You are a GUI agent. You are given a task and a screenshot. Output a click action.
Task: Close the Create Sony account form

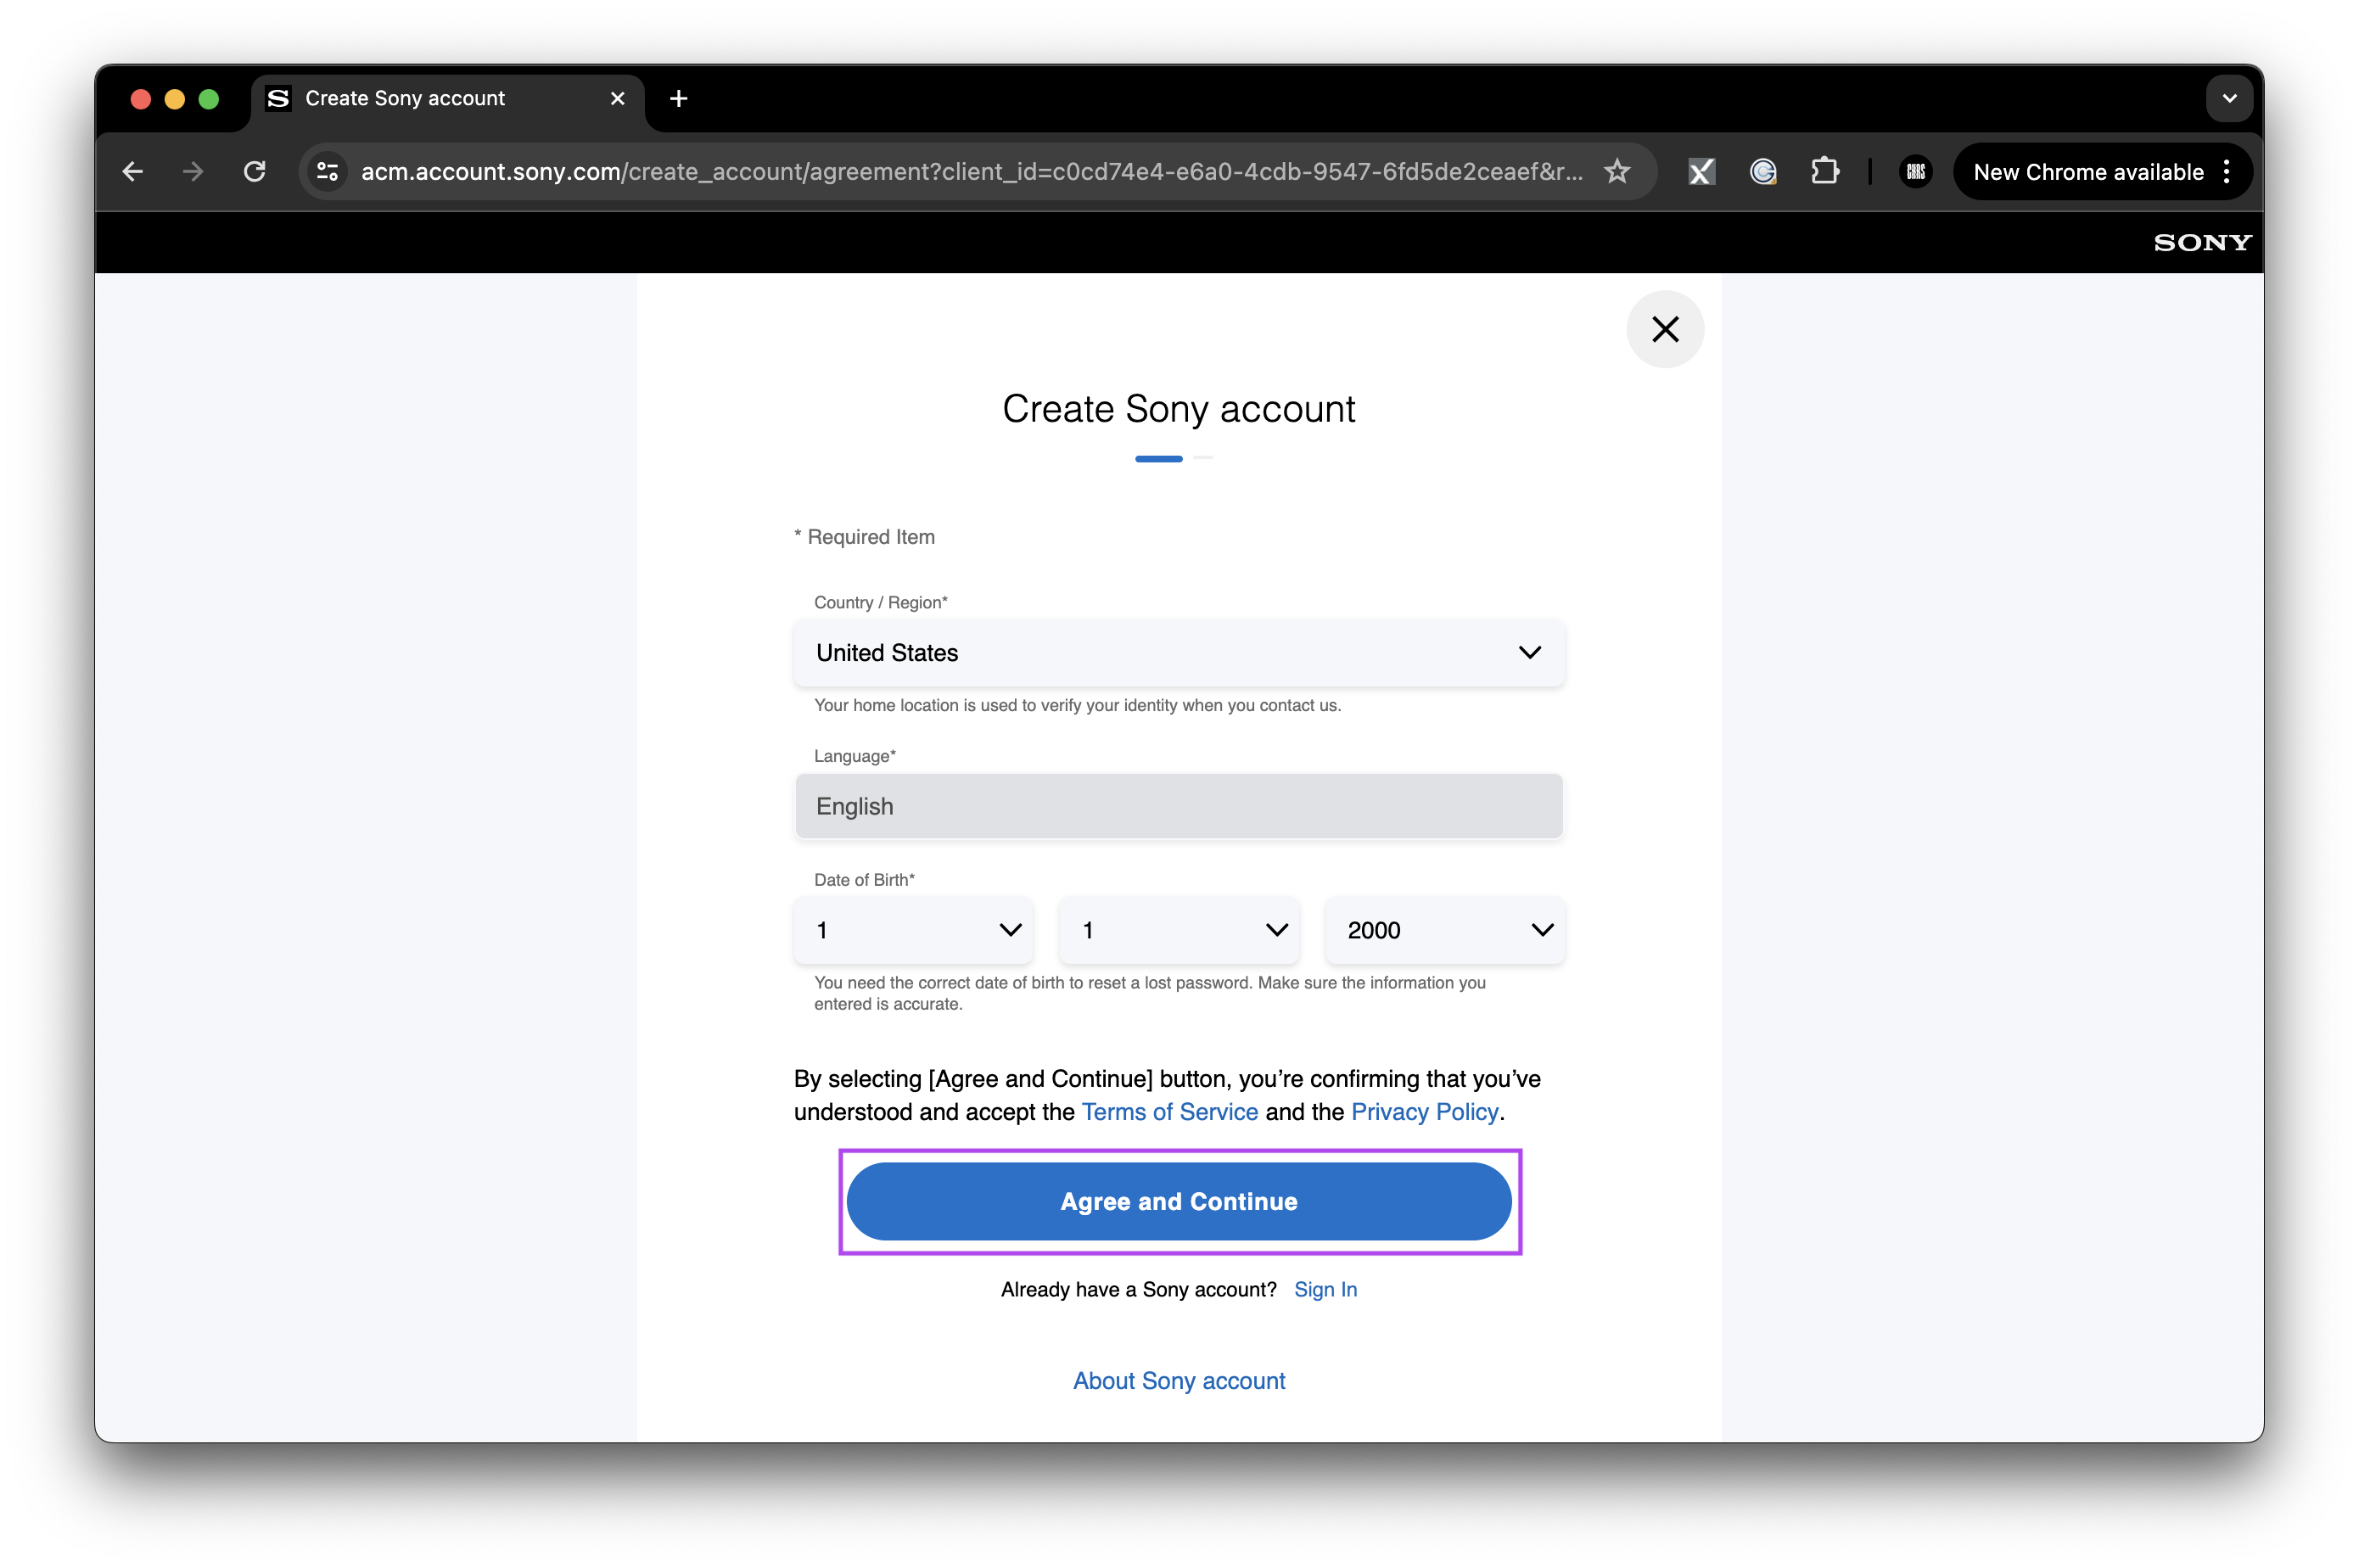tap(1665, 329)
